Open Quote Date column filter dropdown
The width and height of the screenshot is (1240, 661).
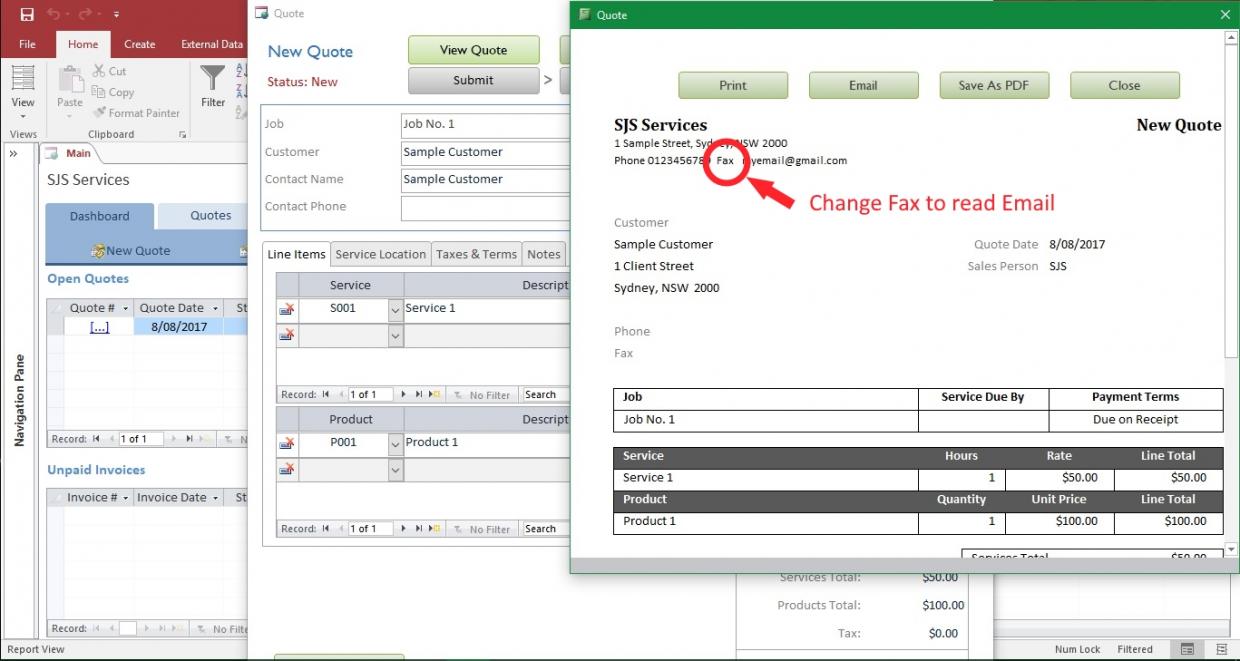click(212, 308)
